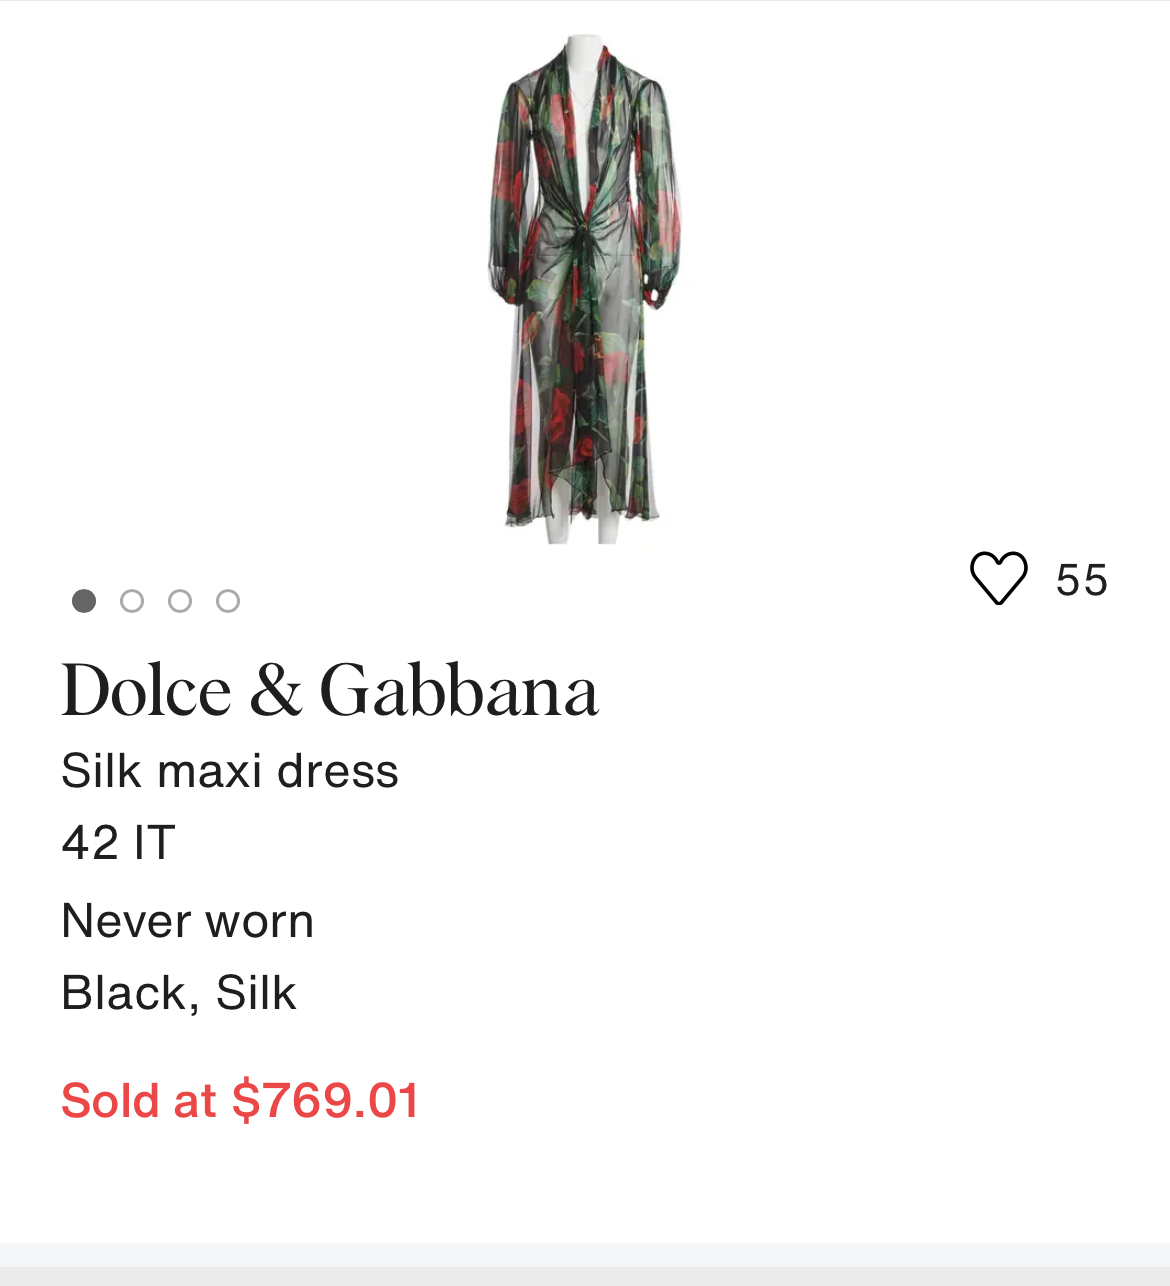Click the Silk maxi dress title
The height and width of the screenshot is (1286, 1170).
coord(230,771)
